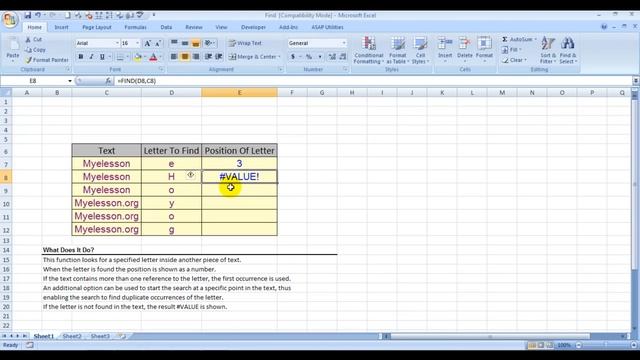
Task: Apply the red Font Color swatch
Action: pos(153,57)
